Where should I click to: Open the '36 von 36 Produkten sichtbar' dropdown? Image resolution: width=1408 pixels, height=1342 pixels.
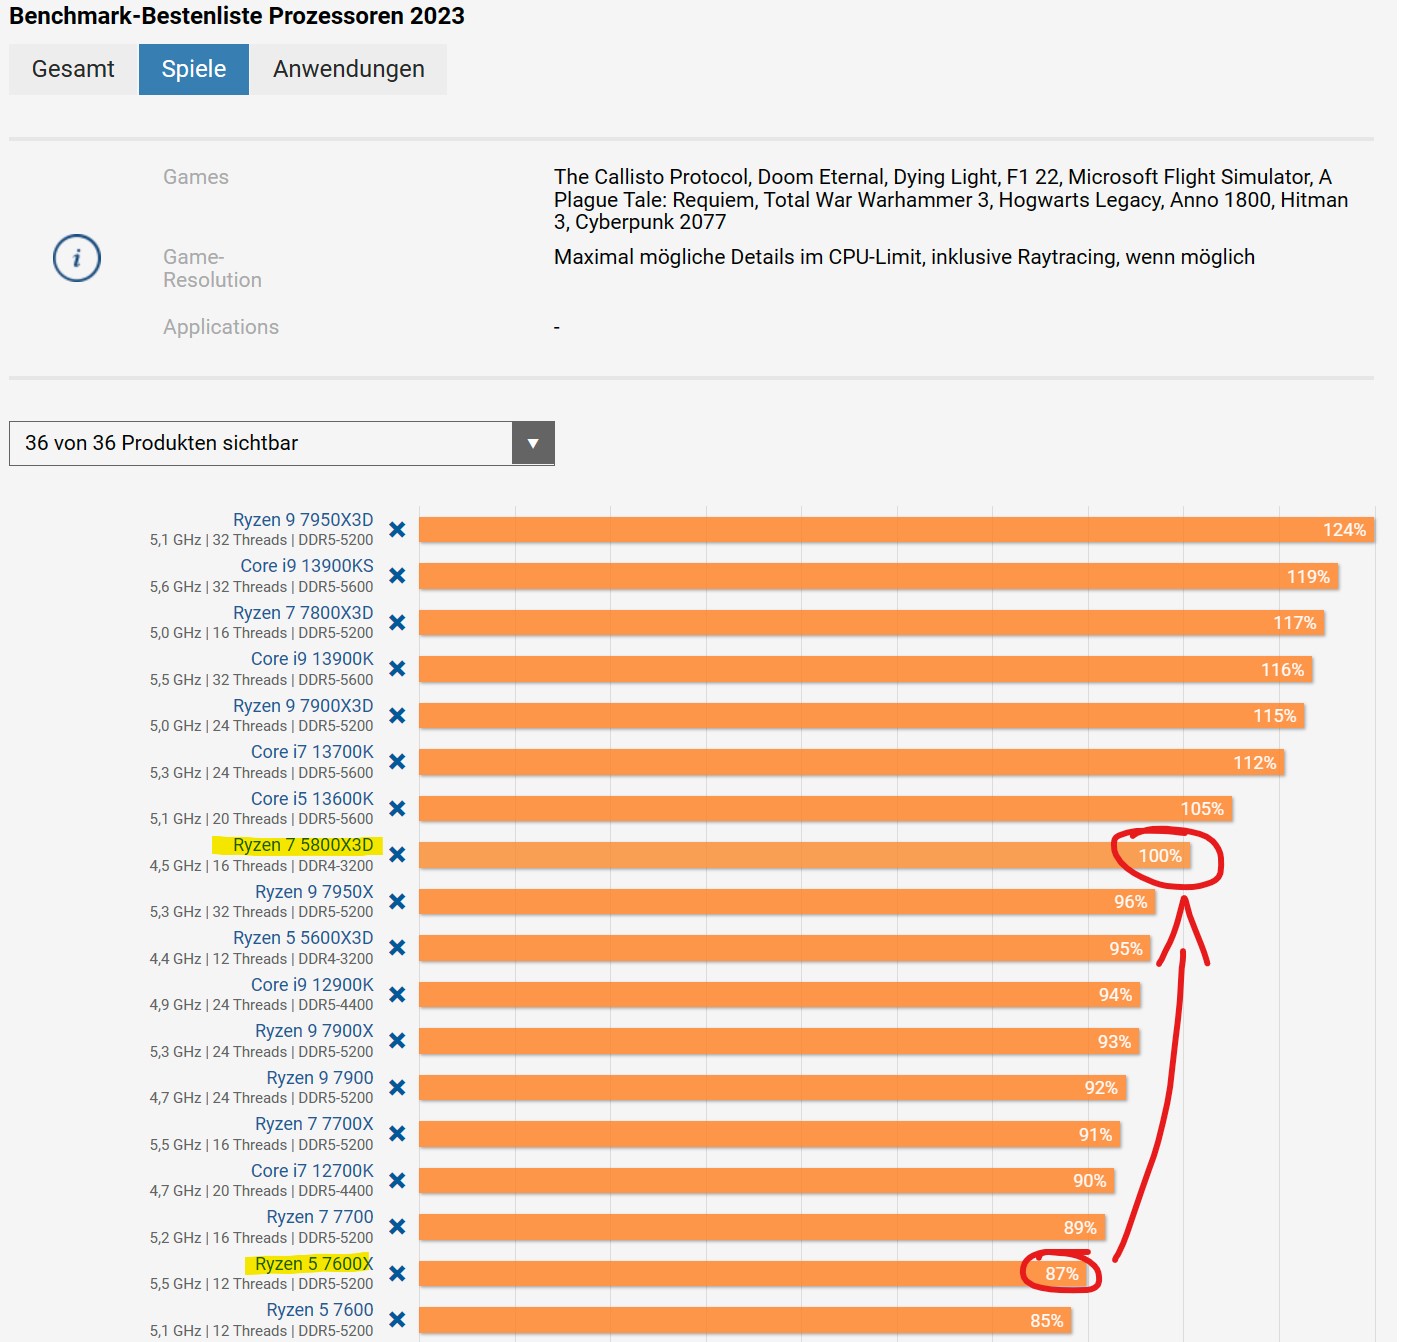pyautogui.click(x=282, y=443)
